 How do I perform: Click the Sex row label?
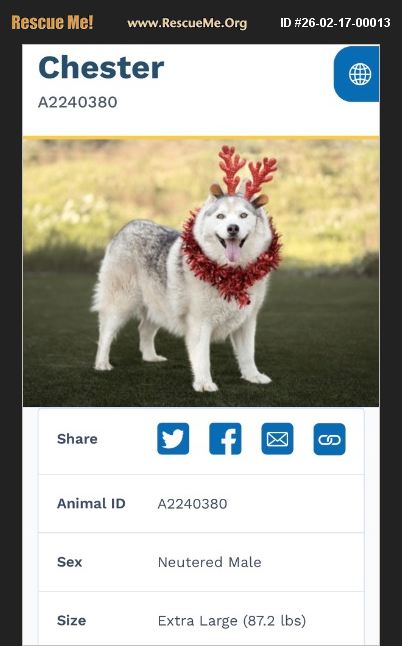[x=70, y=562]
